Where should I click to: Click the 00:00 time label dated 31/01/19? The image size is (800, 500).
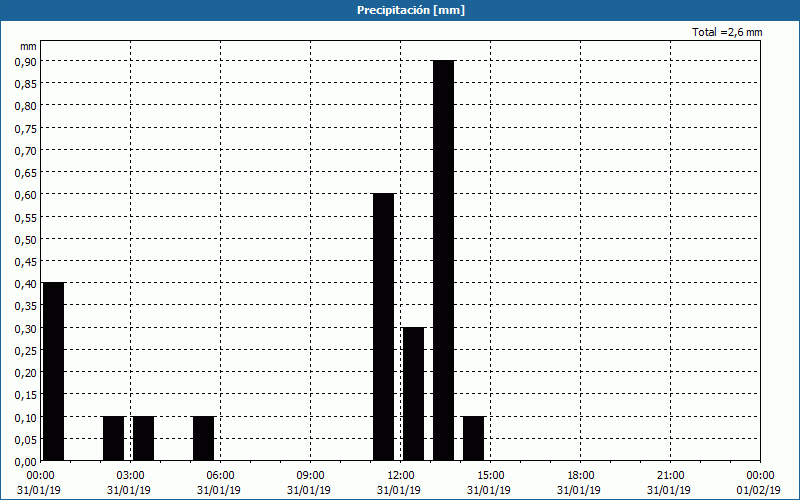pos(40,476)
